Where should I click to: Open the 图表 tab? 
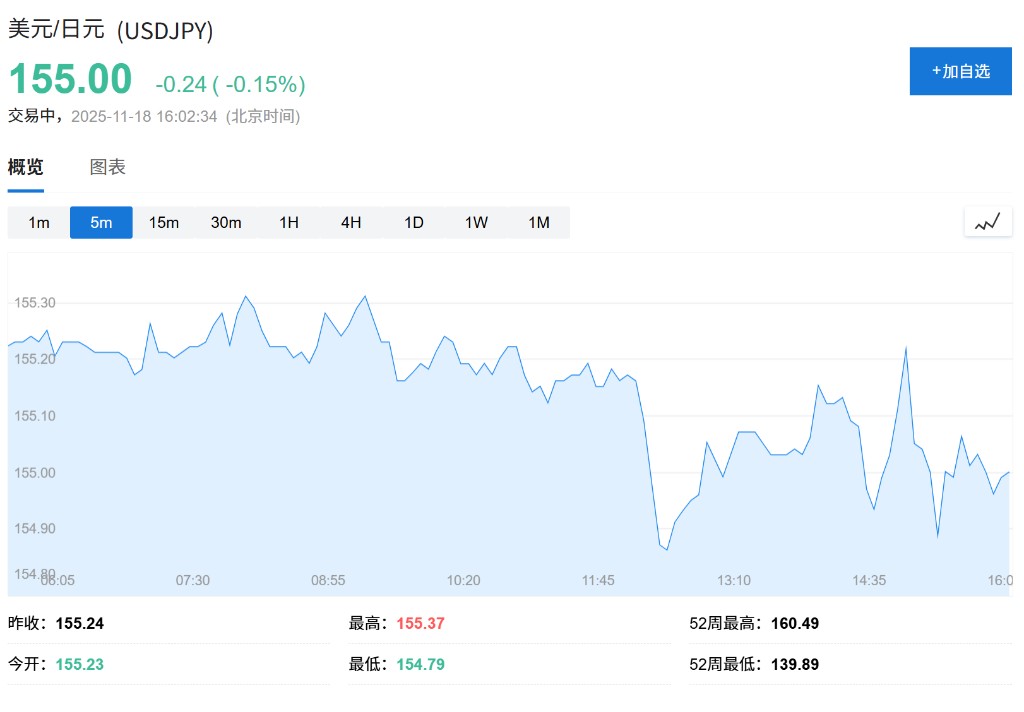[108, 167]
